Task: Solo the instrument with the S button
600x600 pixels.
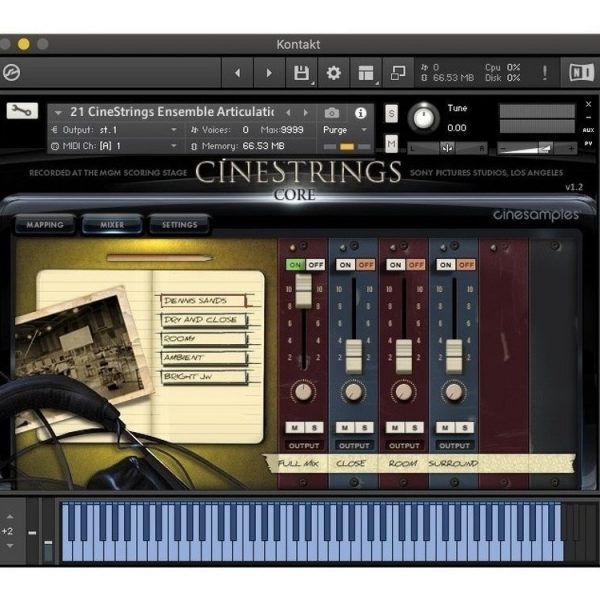Action: pos(391,114)
